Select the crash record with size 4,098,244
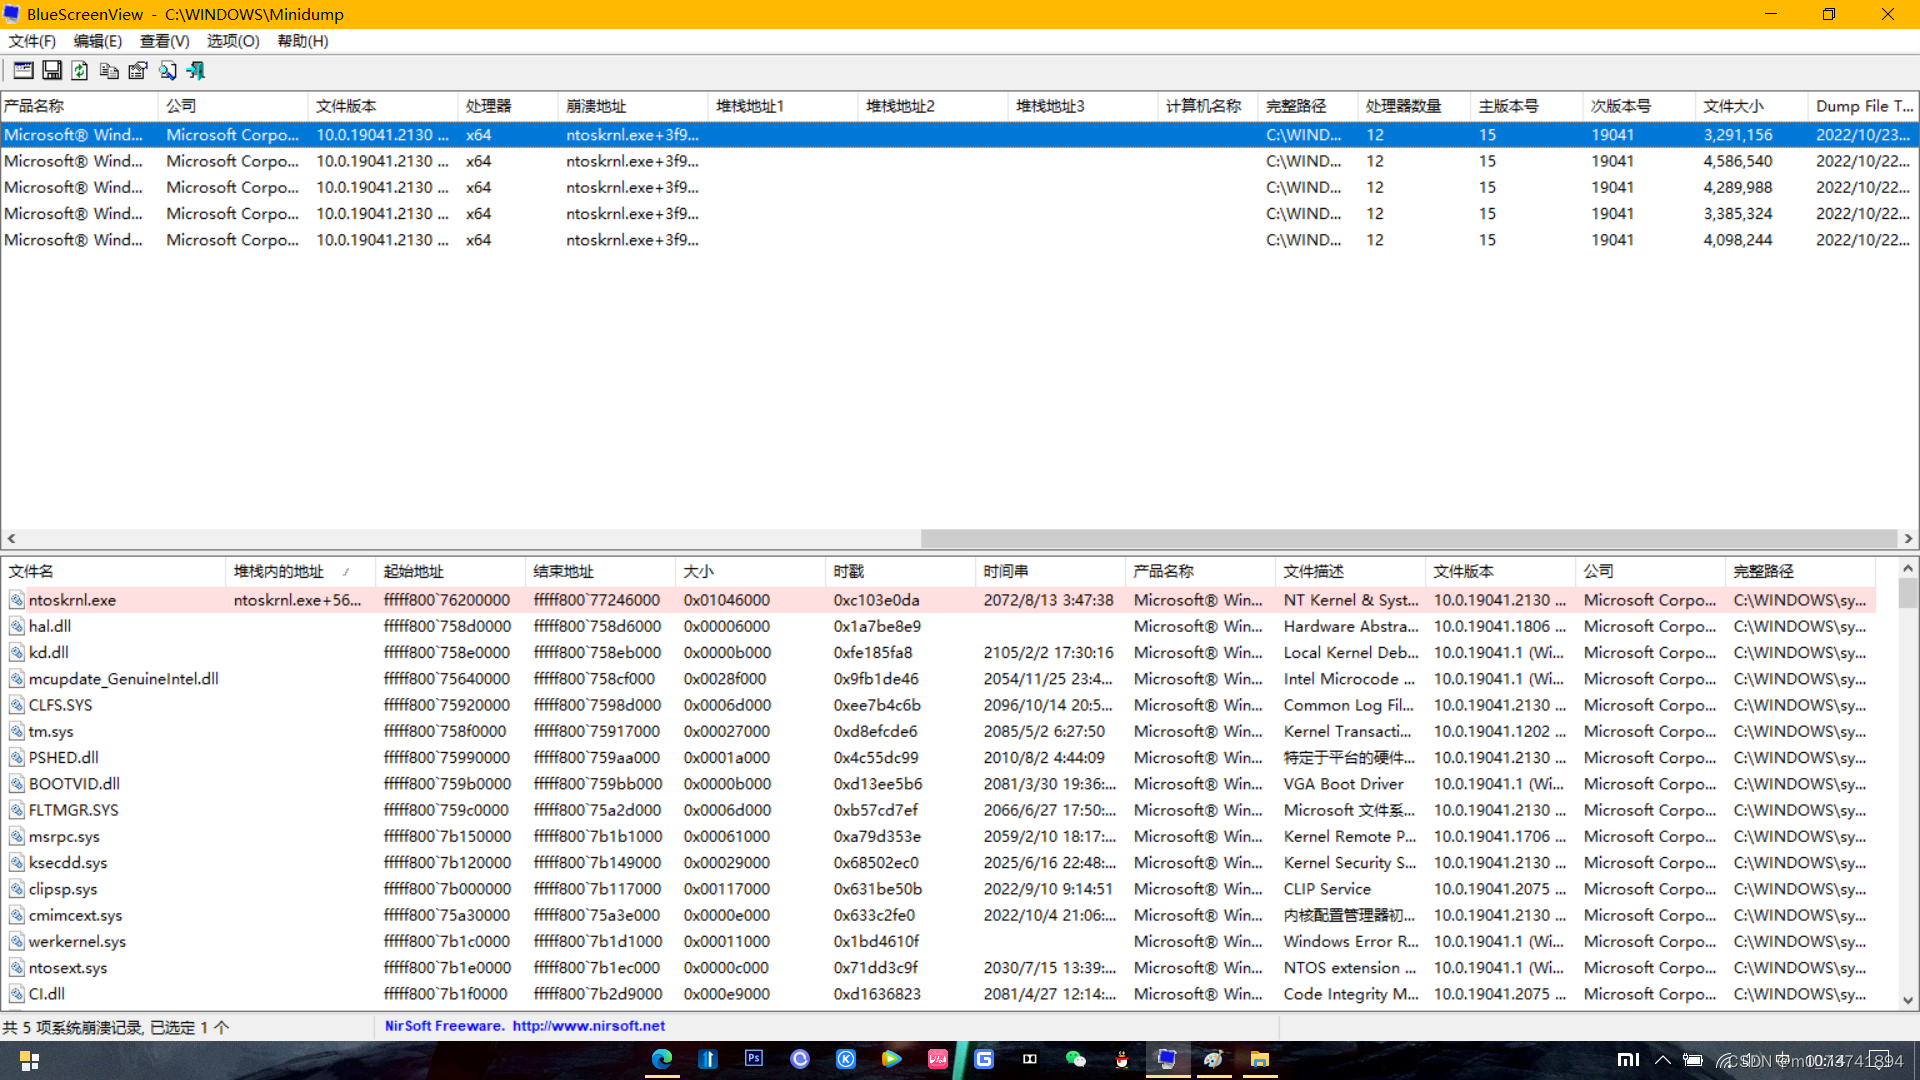The image size is (1920, 1080). pyautogui.click(x=958, y=240)
